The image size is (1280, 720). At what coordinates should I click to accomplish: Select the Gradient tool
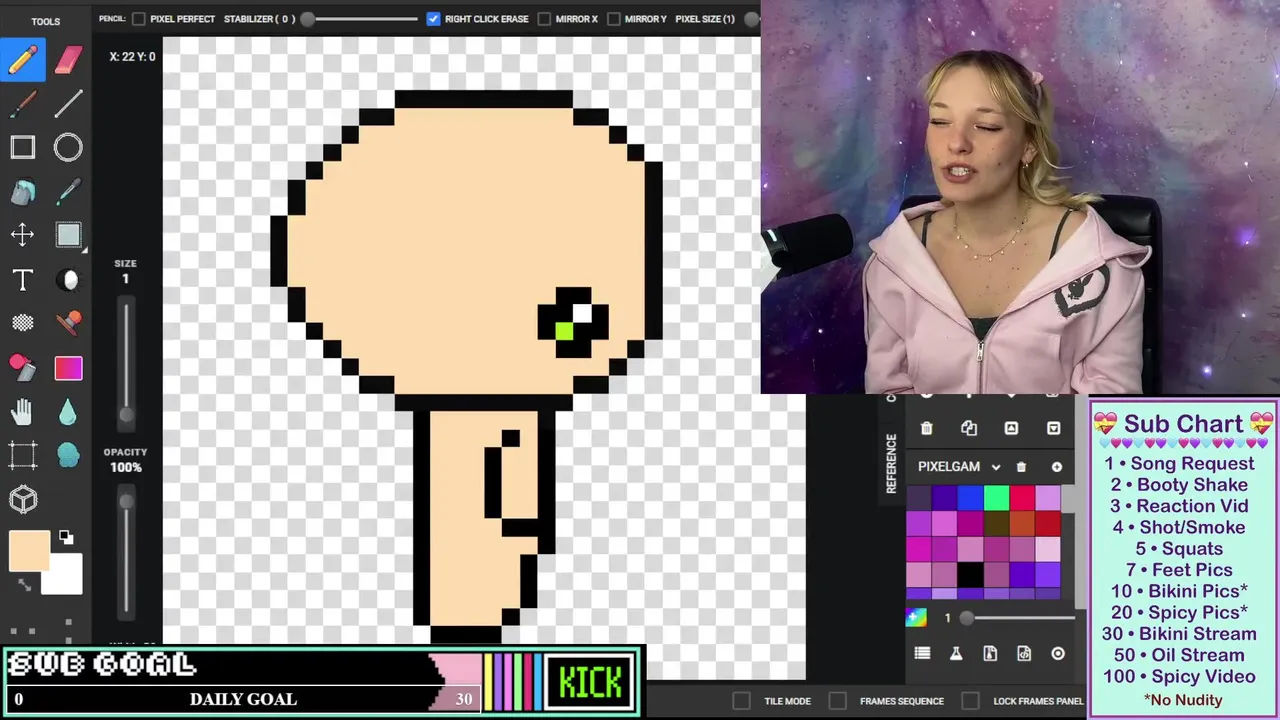[68, 368]
